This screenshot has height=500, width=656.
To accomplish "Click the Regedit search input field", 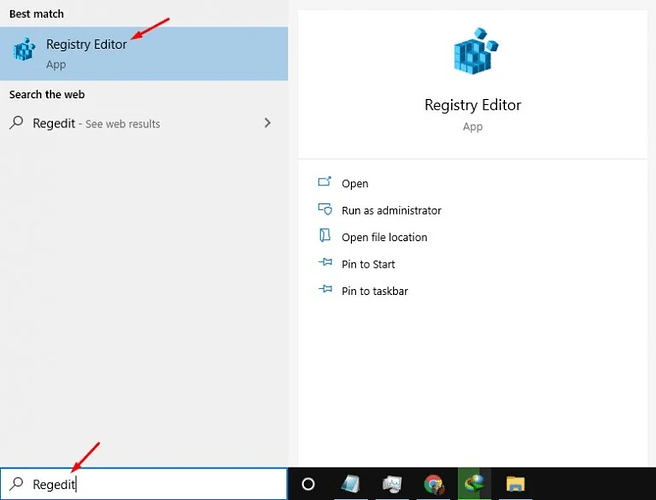I will pyautogui.click(x=144, y=484).
